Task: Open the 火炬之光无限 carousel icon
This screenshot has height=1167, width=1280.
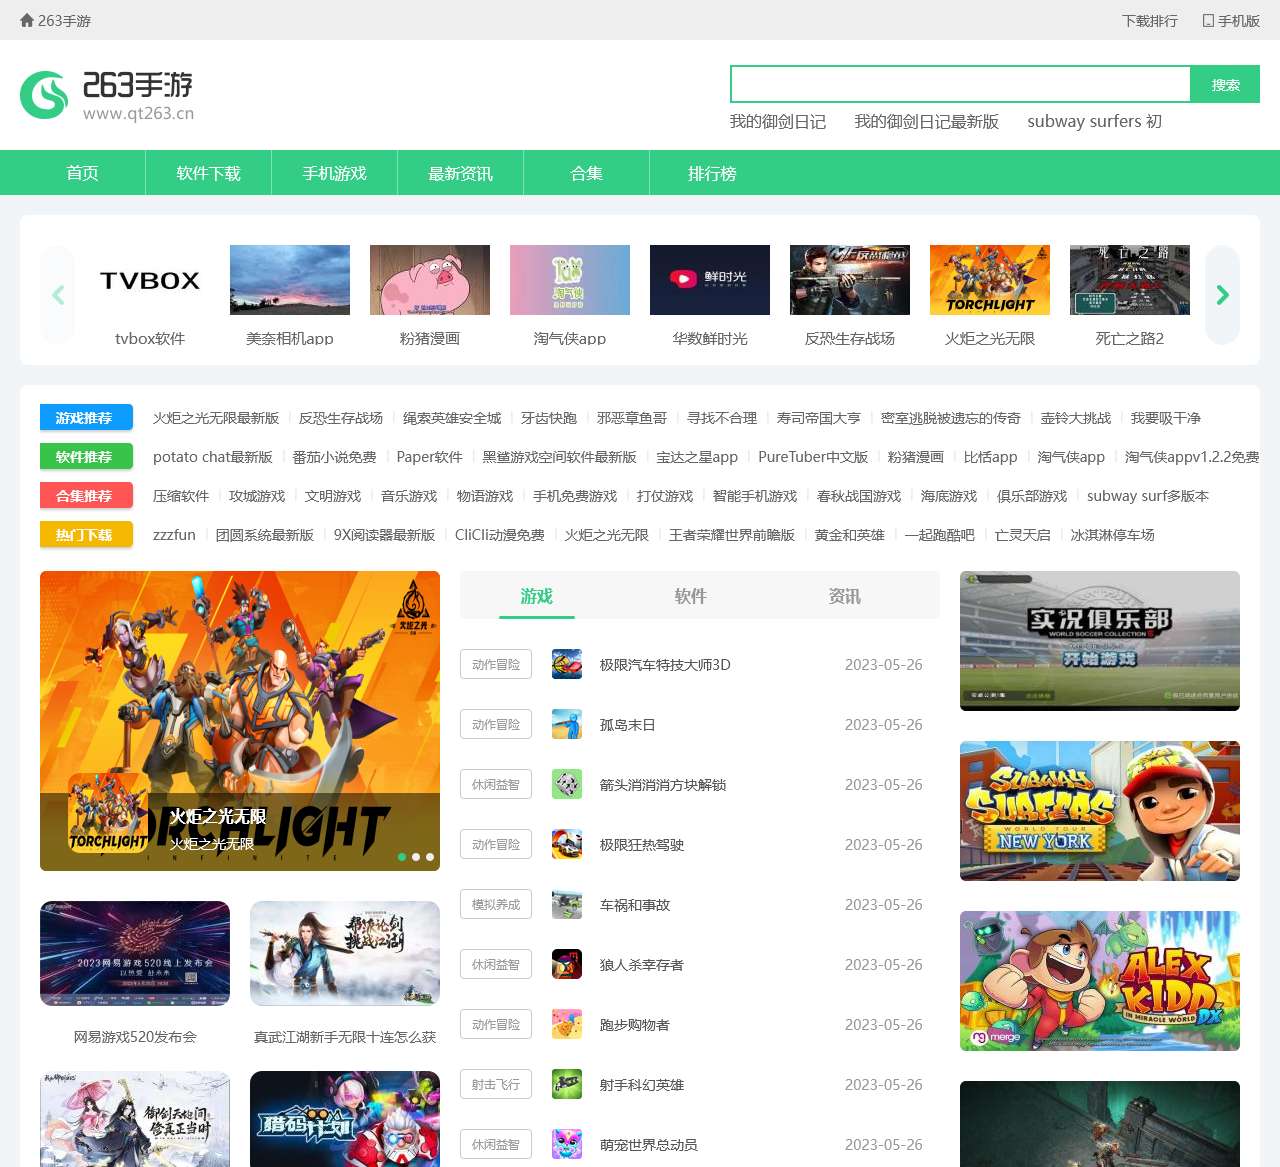Action: coord(990,280)
